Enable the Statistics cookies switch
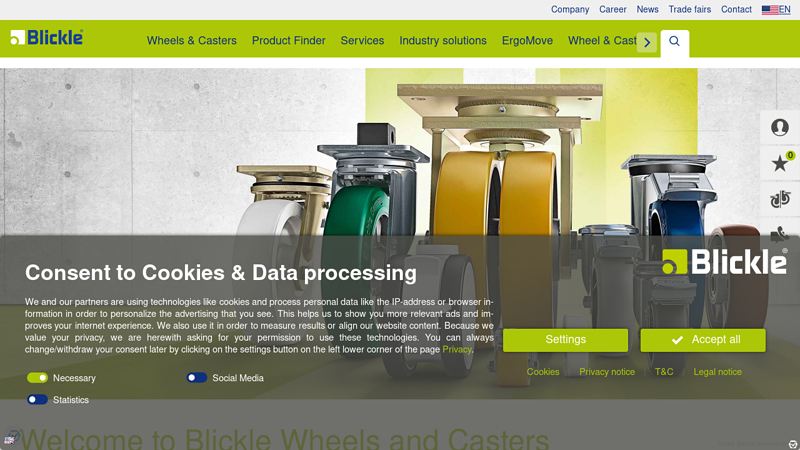The height and width of the screenshot is (450, 800). coord(37,399)
